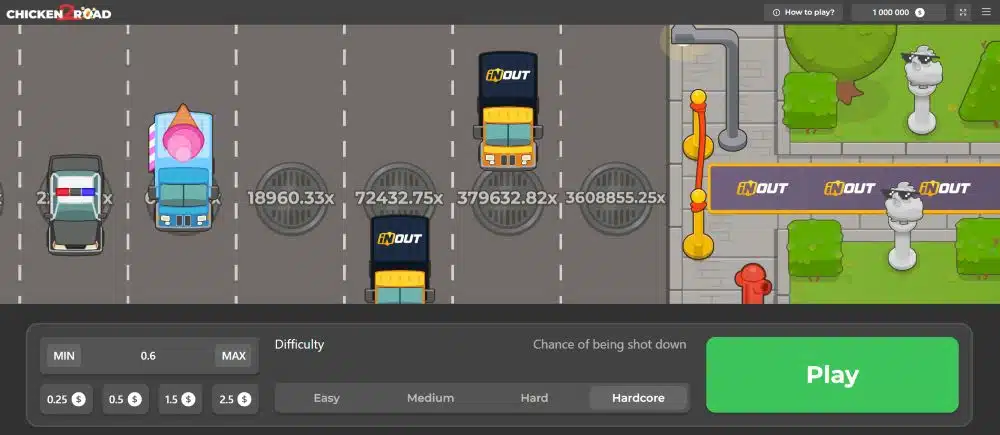The height and width of the screenshot is (435, 1000).
Task: Click the lower golden barrier post
Action: click(698, 225)
